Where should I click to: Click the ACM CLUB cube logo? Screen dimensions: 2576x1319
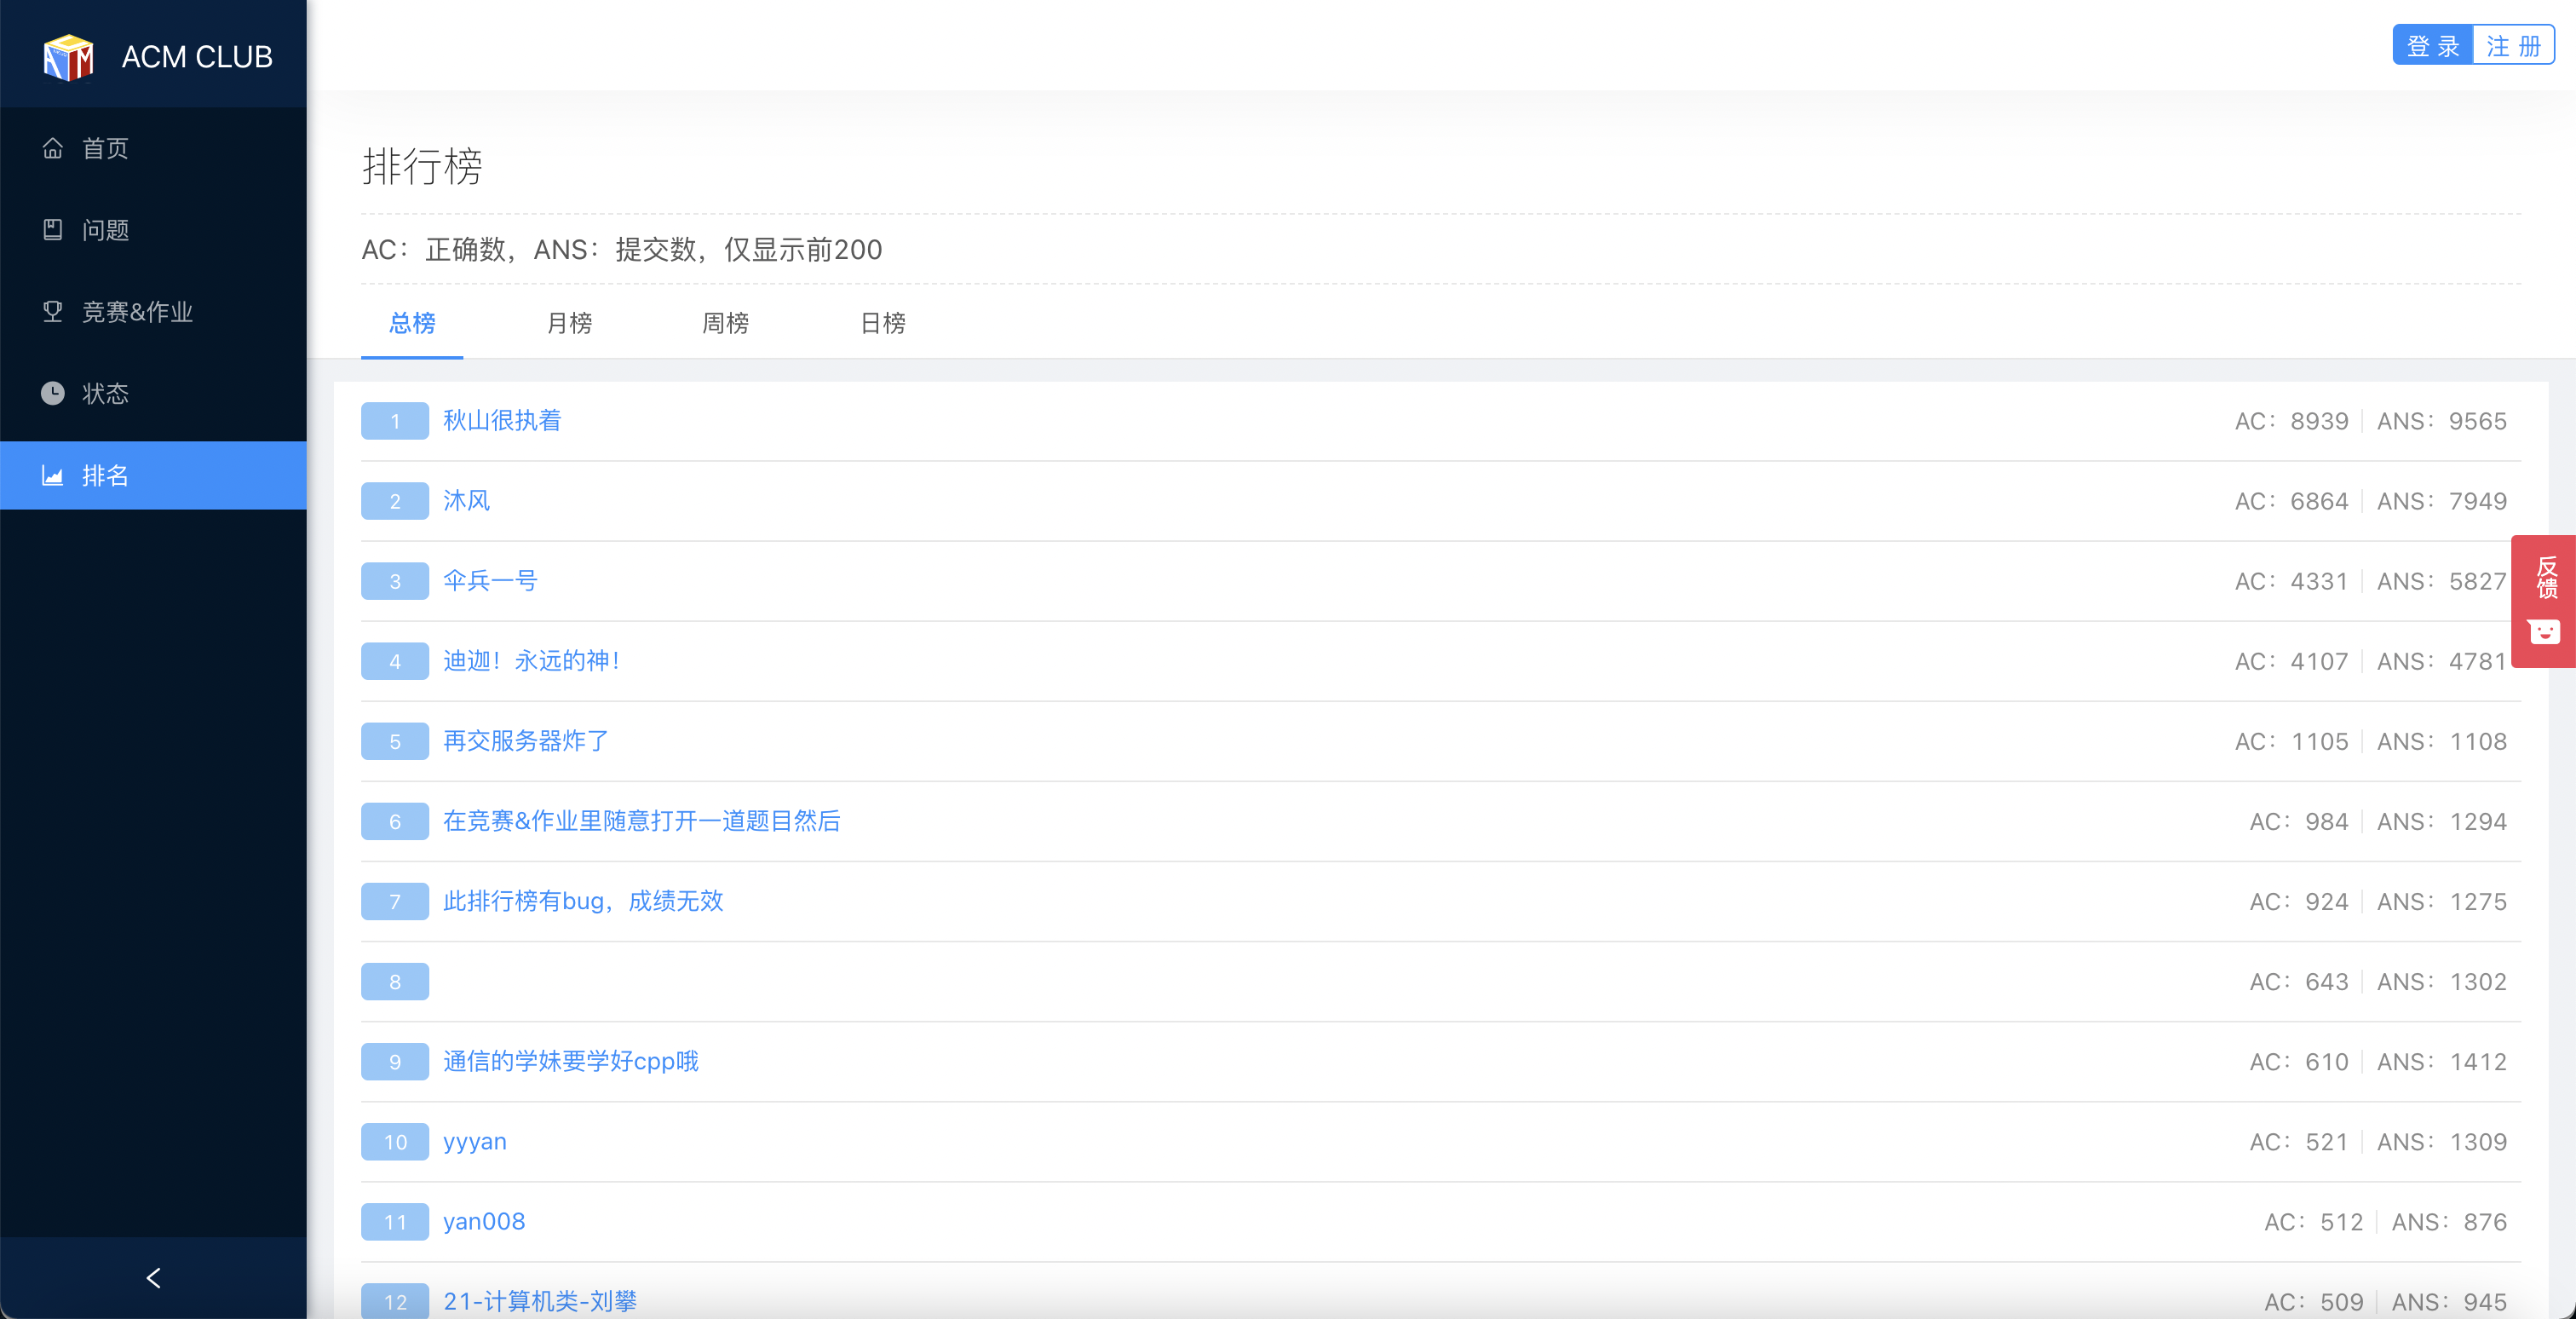tap(68, 57)
